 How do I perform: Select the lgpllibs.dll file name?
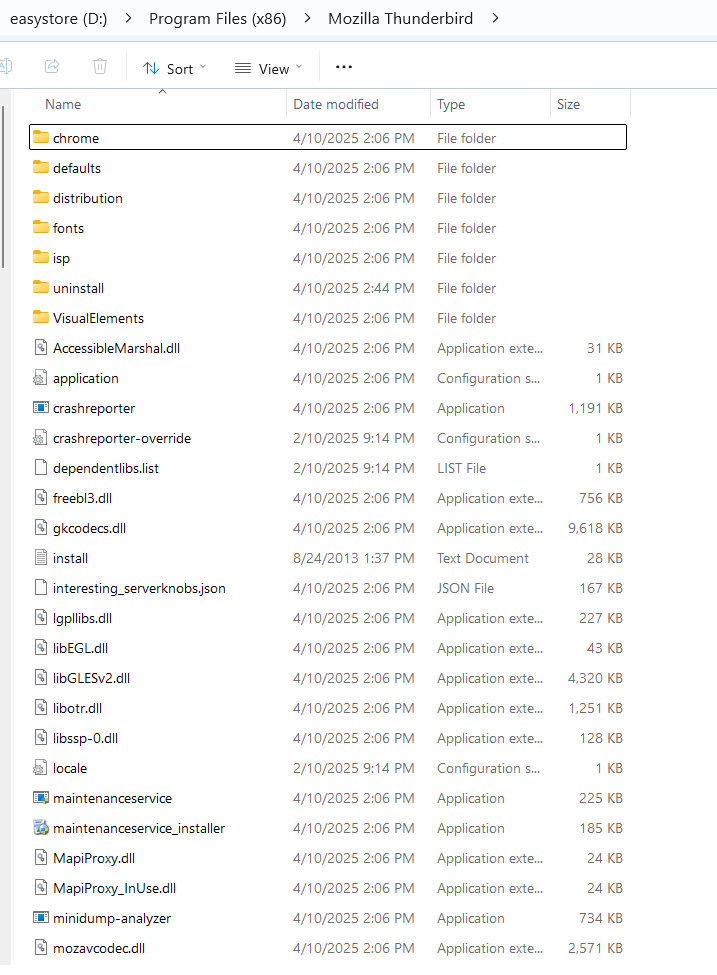click(82, 618)
